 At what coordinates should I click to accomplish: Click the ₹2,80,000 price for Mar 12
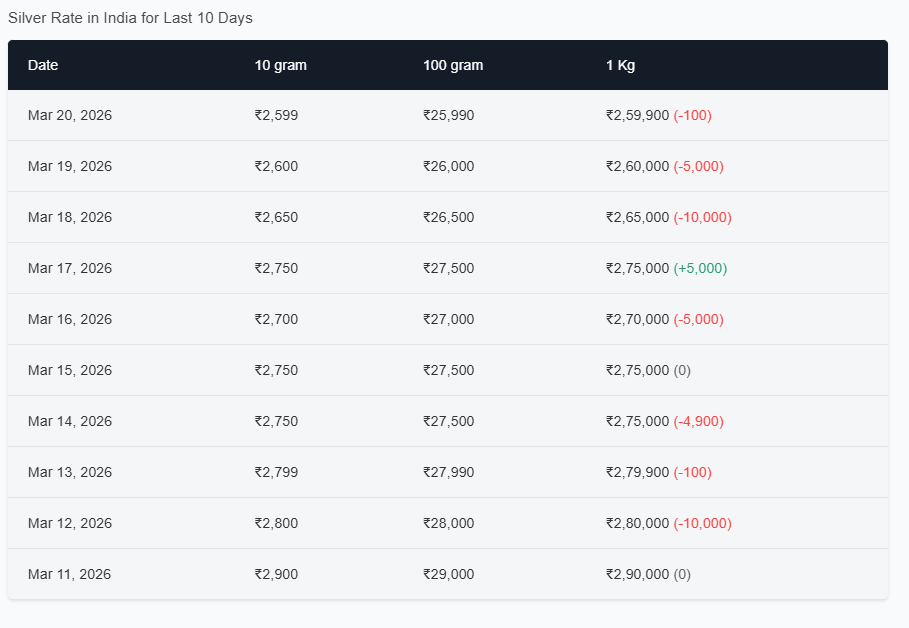click(637, 523)
